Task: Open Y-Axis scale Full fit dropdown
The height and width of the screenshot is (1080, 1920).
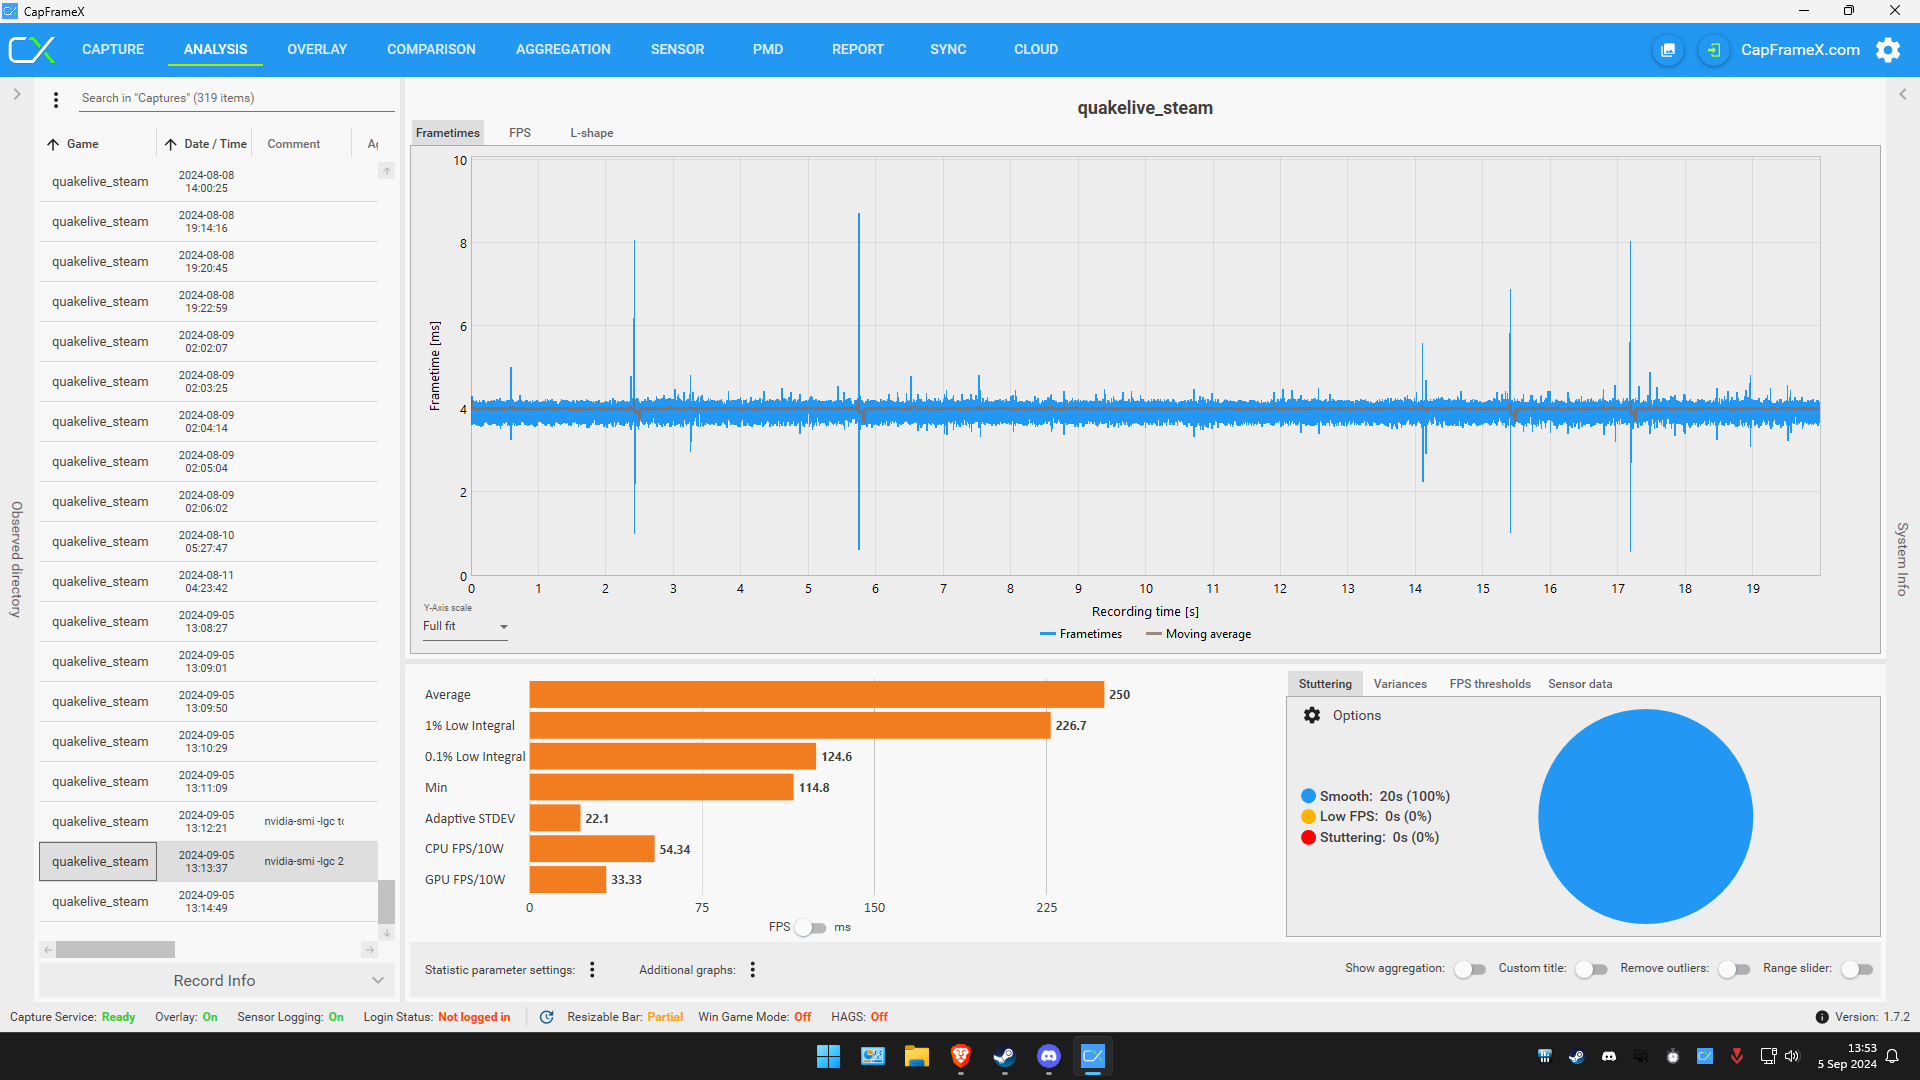Action: tap(465, 626)
